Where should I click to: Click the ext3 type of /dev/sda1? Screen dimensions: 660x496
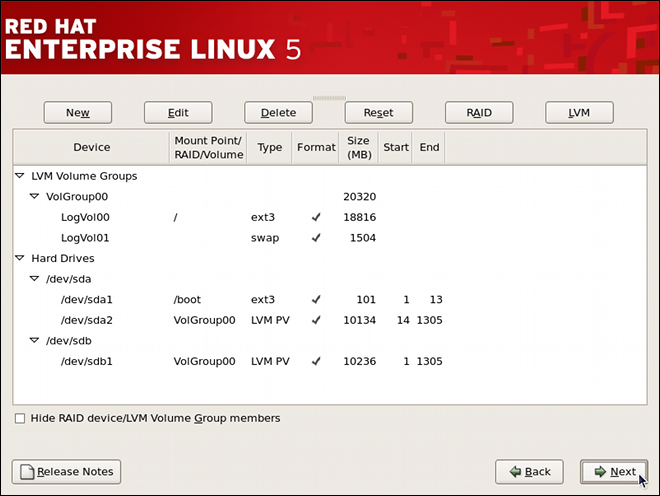(263, 300)
